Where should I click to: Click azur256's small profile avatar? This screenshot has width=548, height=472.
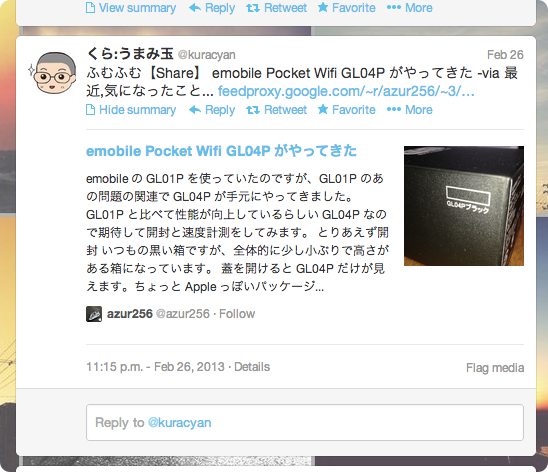point(94,314)
